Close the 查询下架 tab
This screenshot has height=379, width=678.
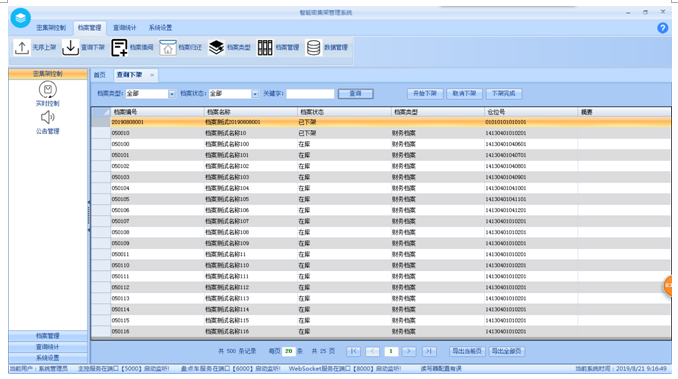152,75
